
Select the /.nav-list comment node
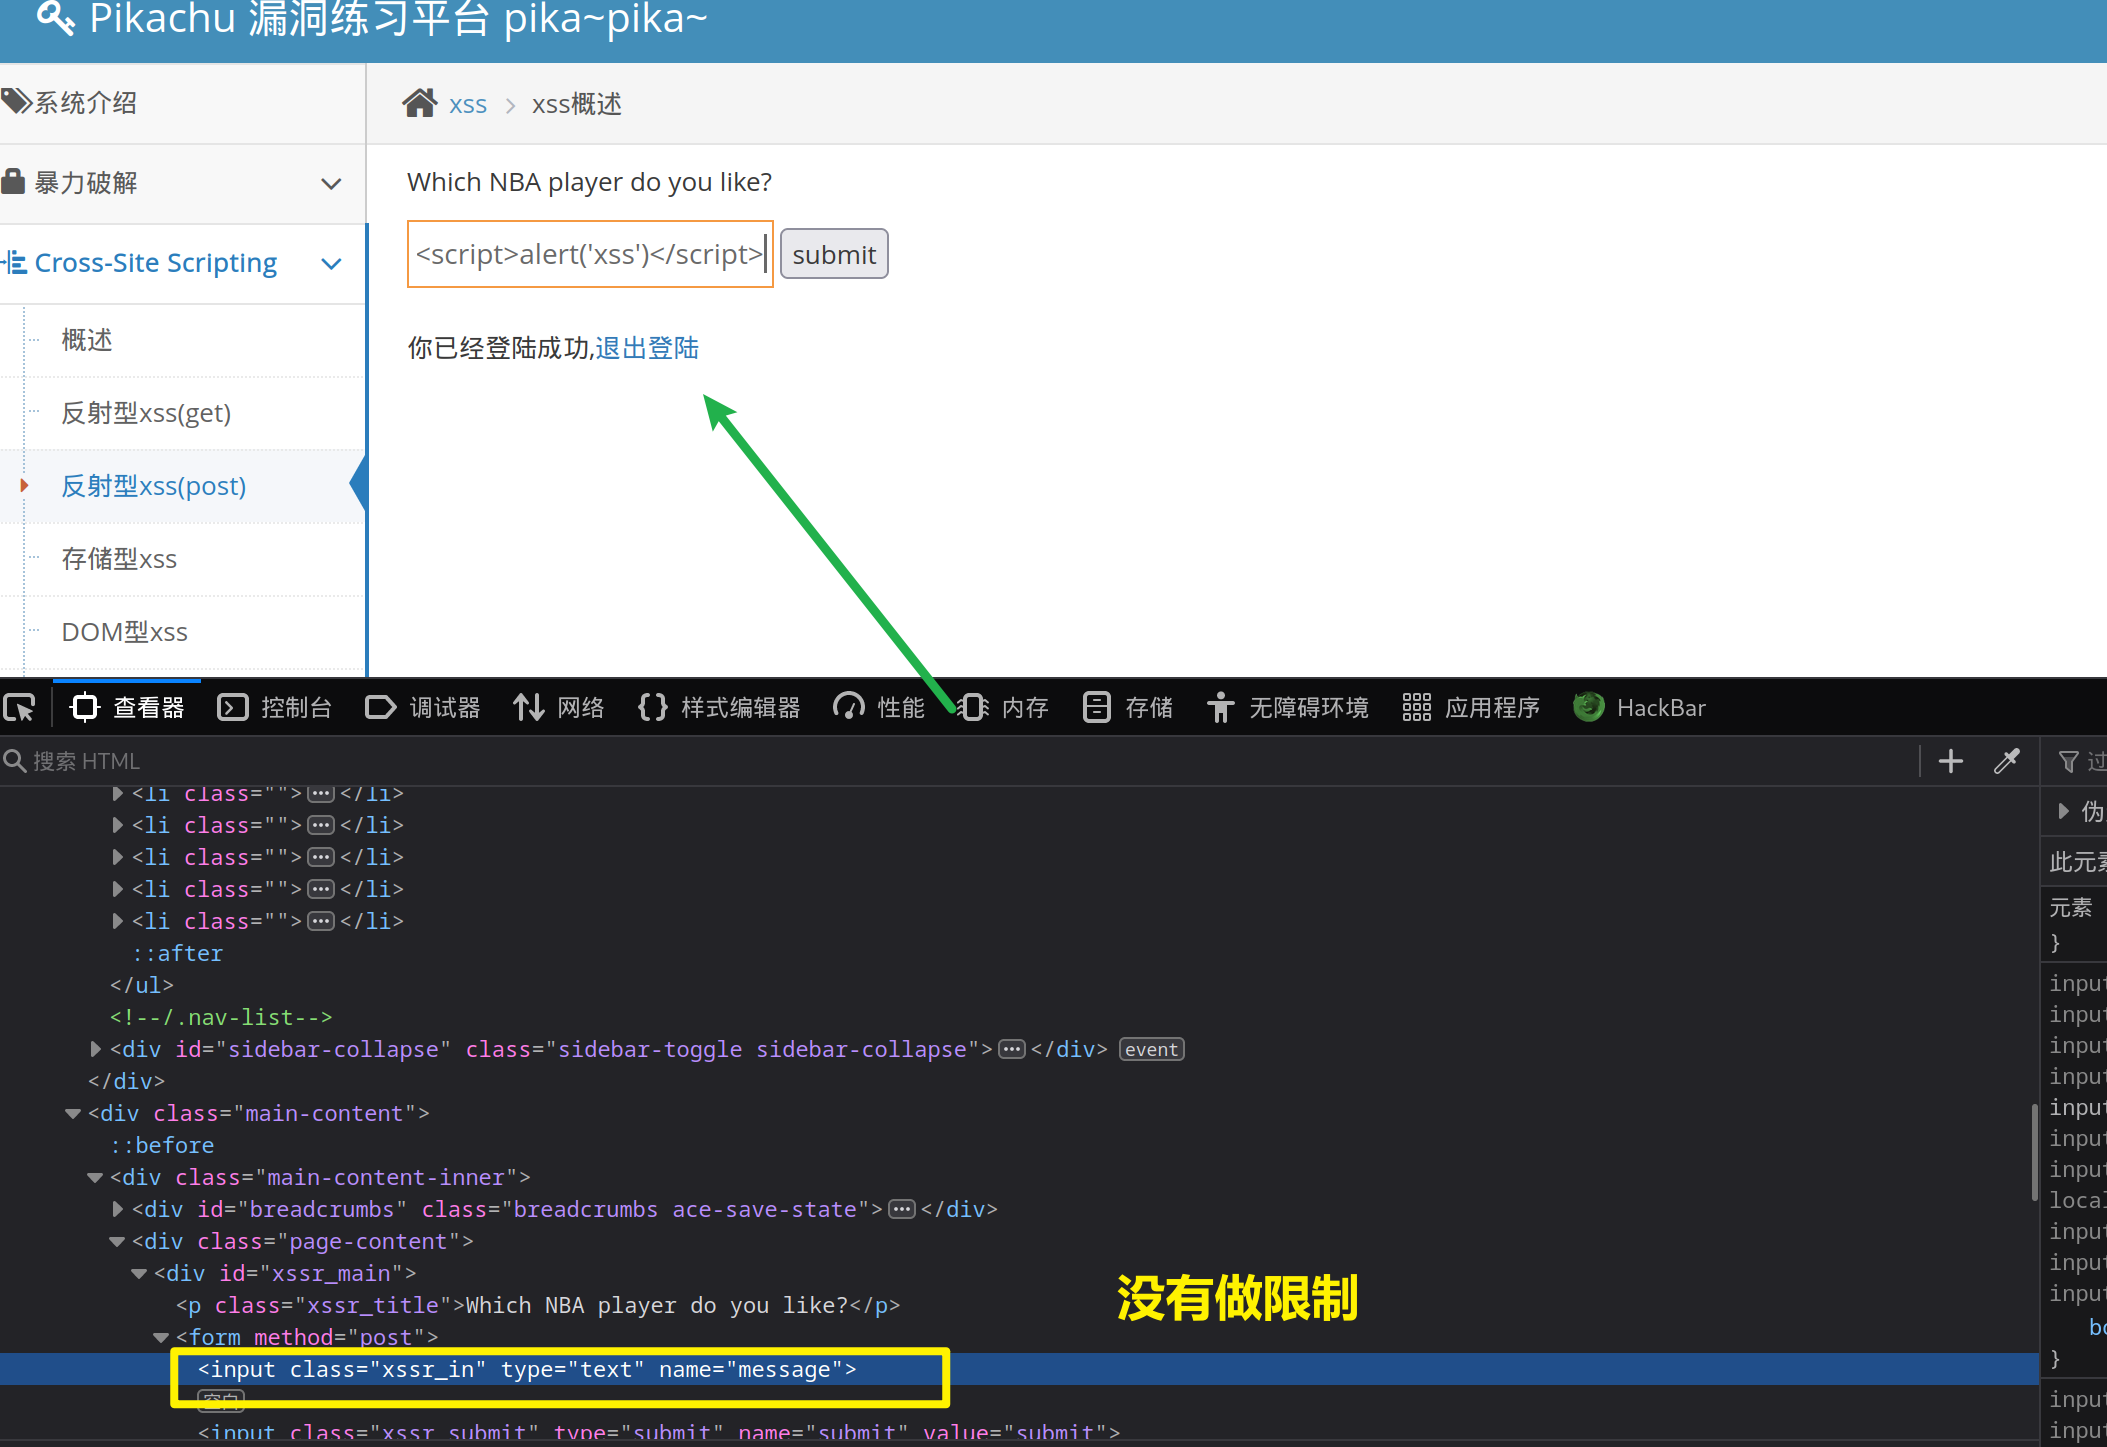pyautogui.click(x=221, y=1017)
